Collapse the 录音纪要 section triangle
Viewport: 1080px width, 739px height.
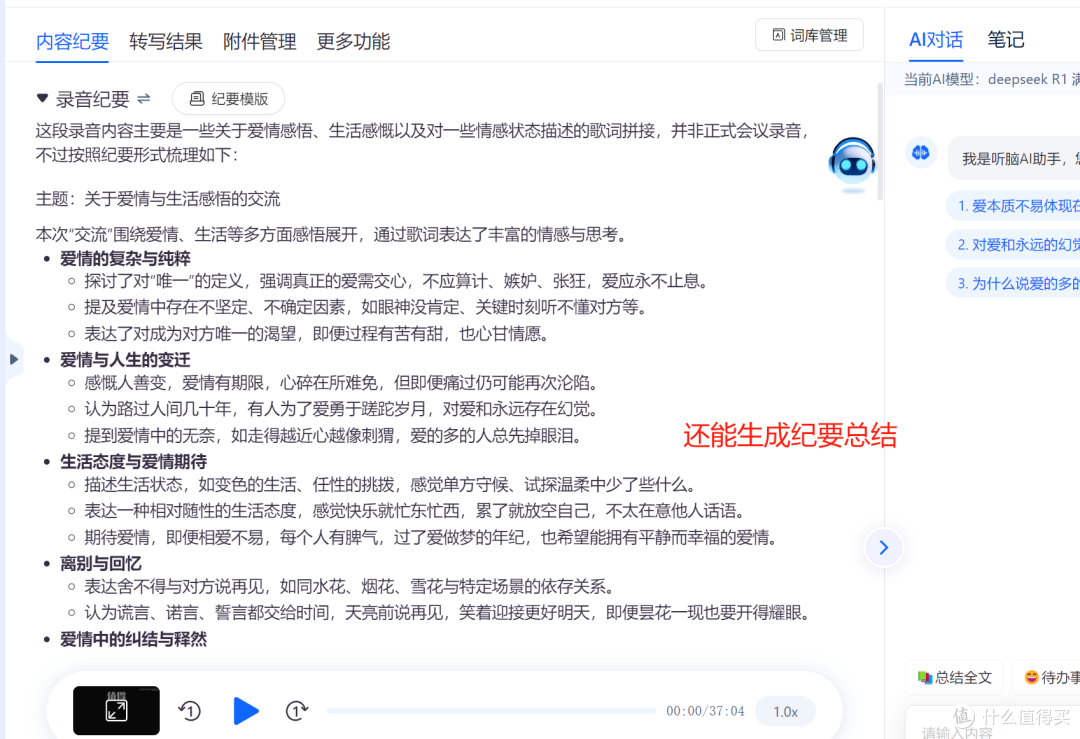(43, 98)
